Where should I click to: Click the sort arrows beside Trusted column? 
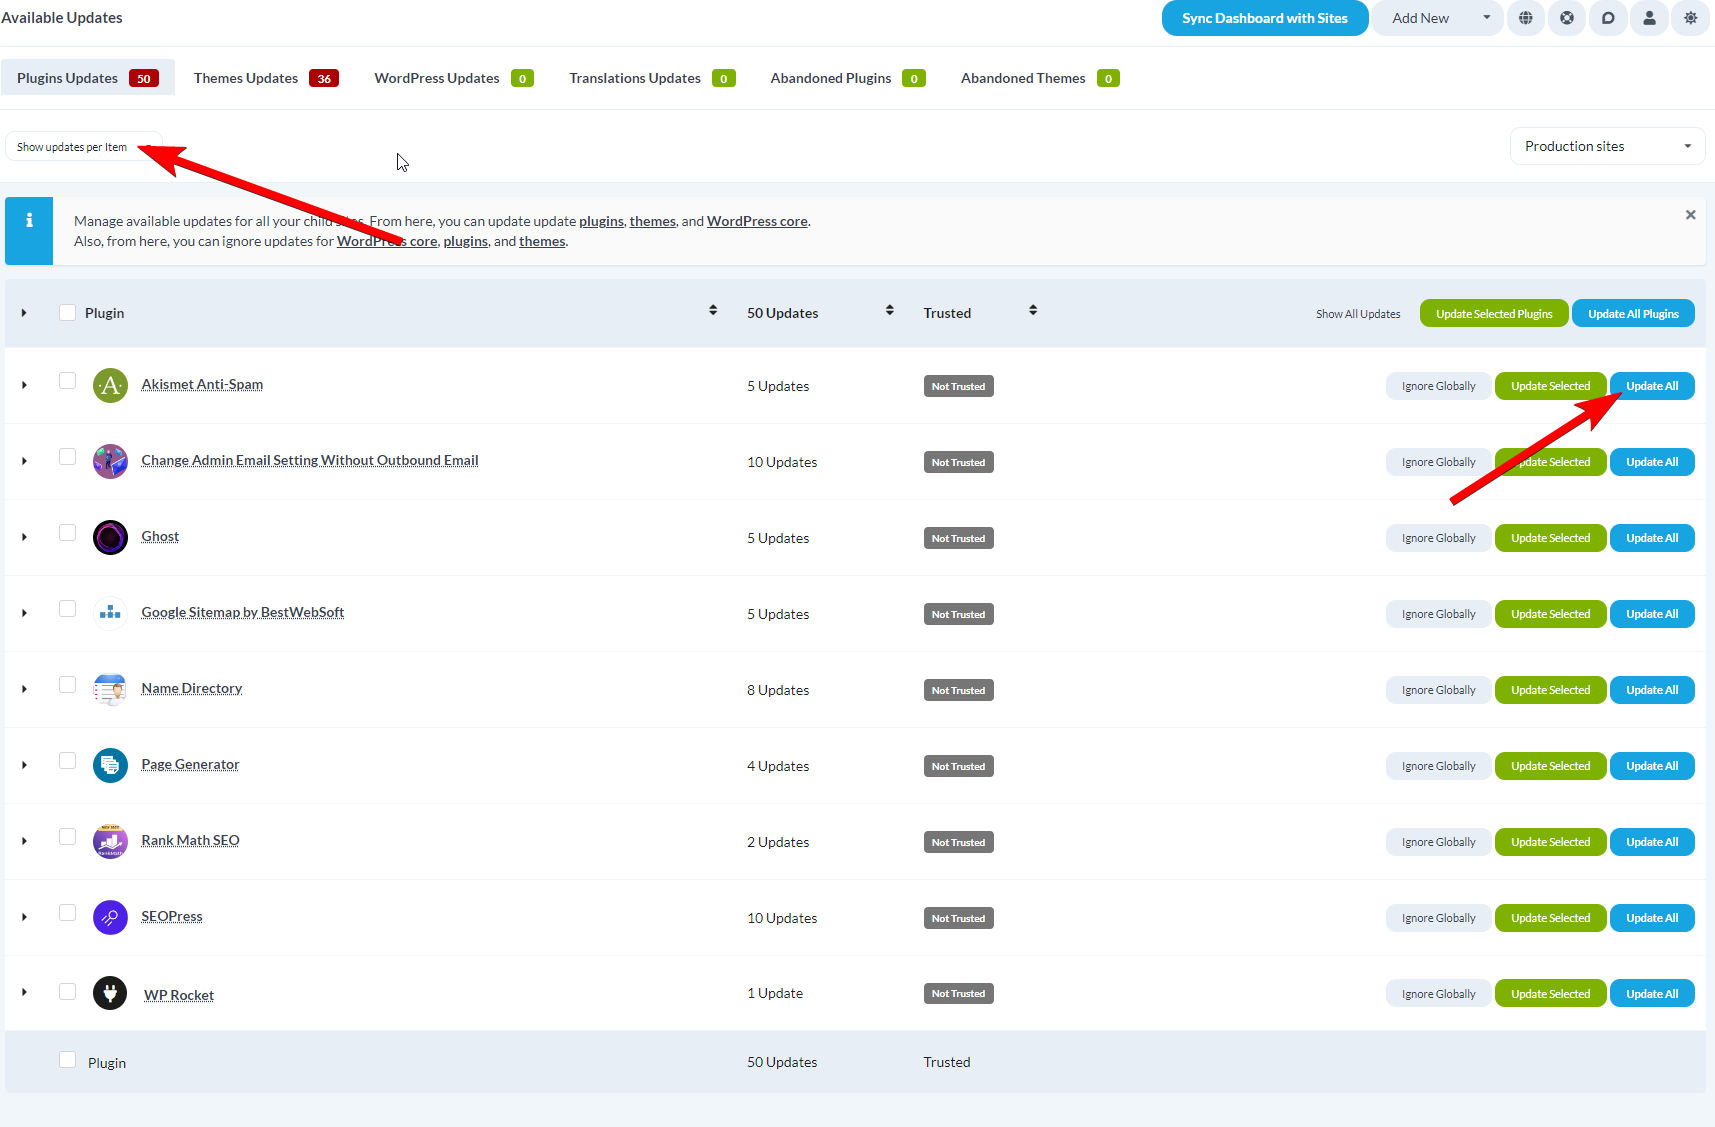[x=1033, y=310]
